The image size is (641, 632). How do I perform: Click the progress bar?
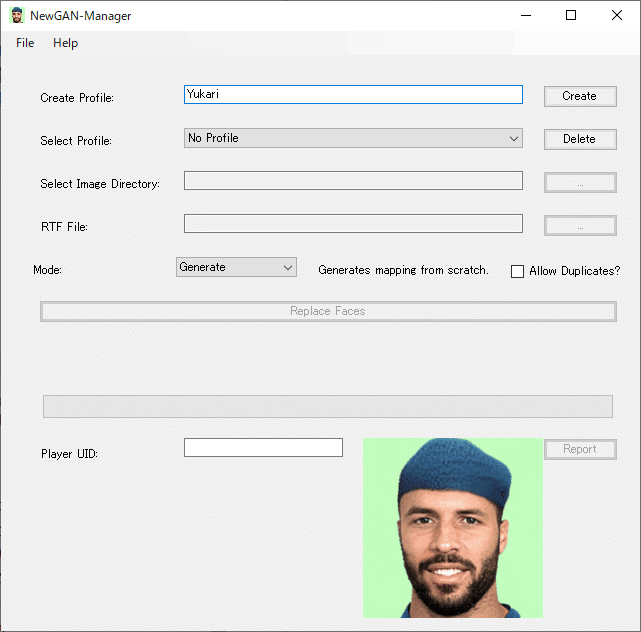(328, 406)
